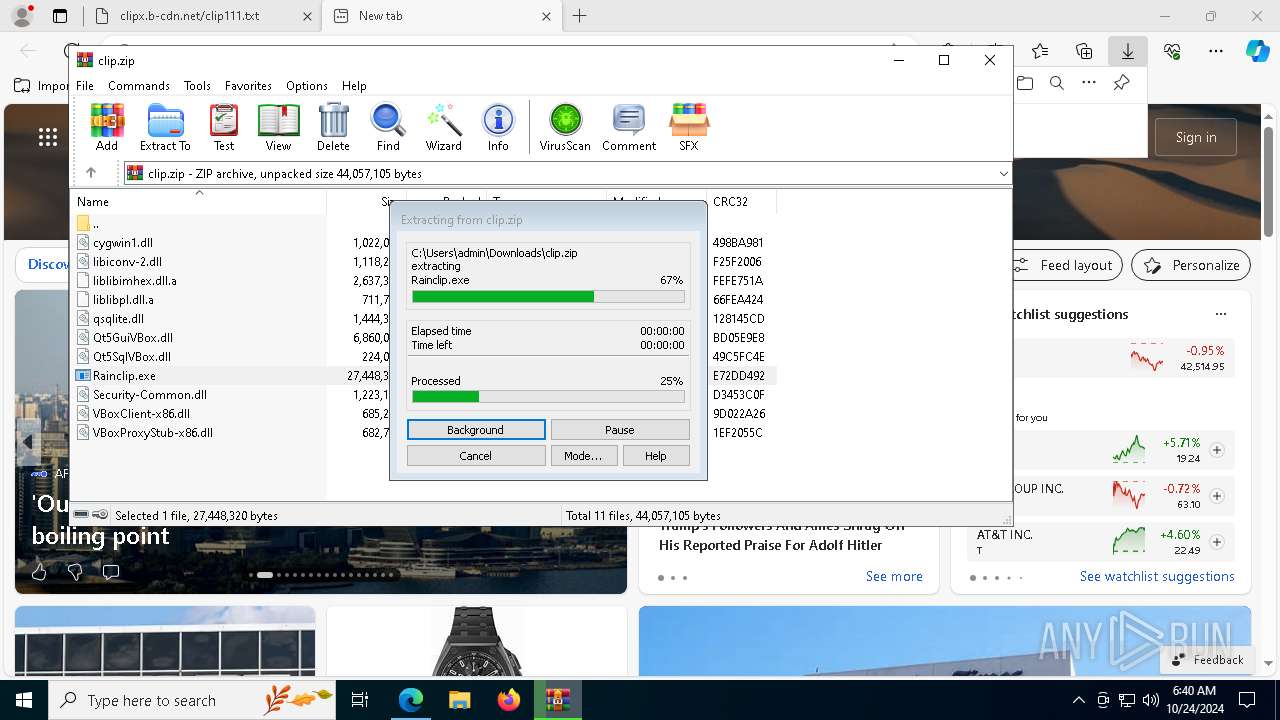The height and width of the screenshot is (720, 1280).
Task: Click the Background button in extraction dialog
Action: [476, 430]
